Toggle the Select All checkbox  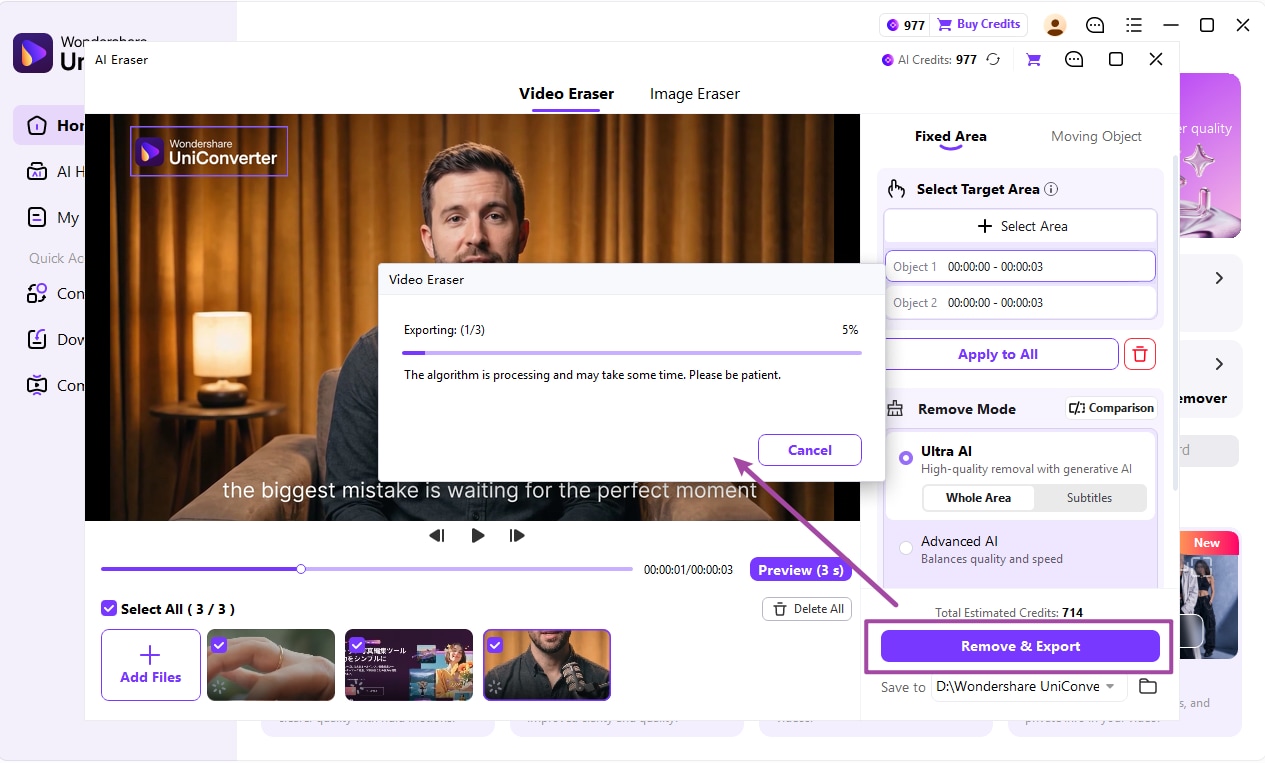point(109,608)
